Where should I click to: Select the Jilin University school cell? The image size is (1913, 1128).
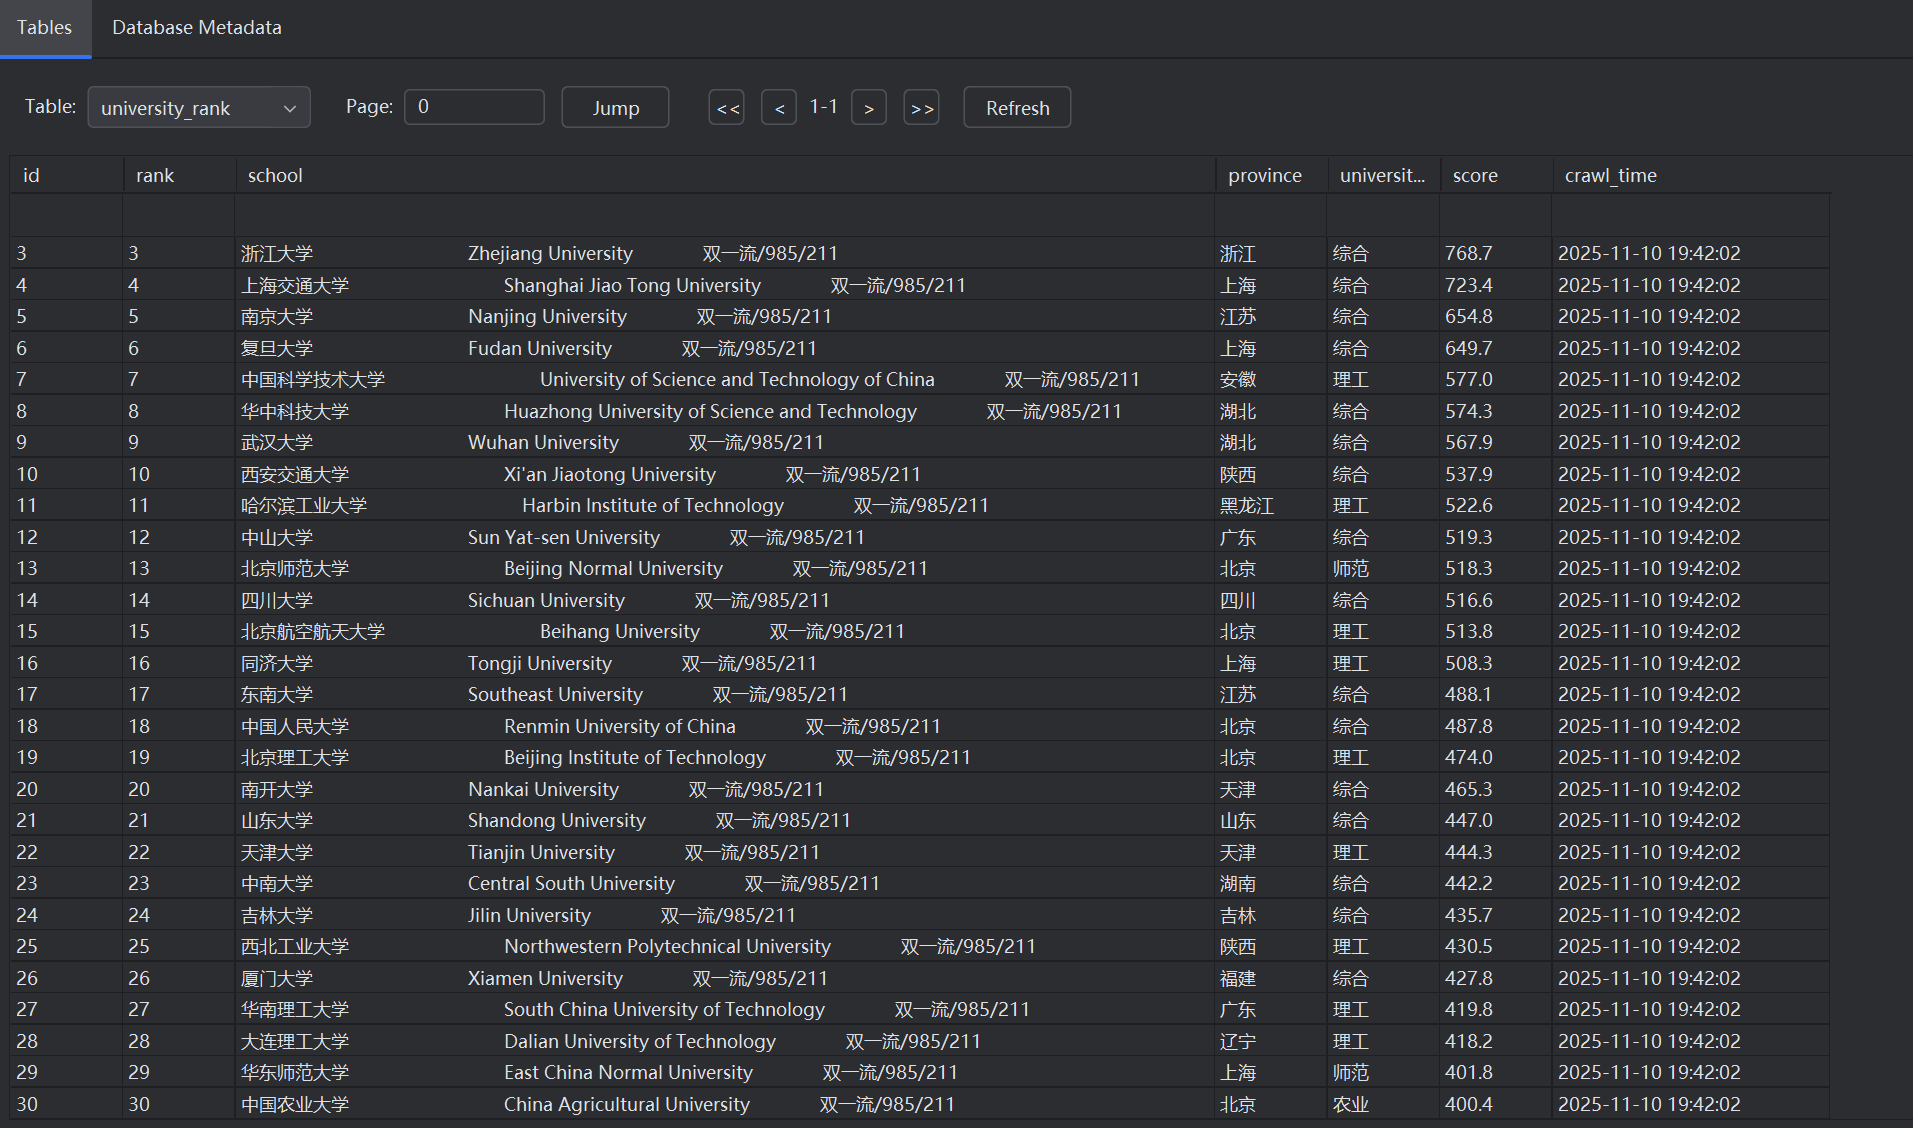pyautogui.click(x=725, y=915)
